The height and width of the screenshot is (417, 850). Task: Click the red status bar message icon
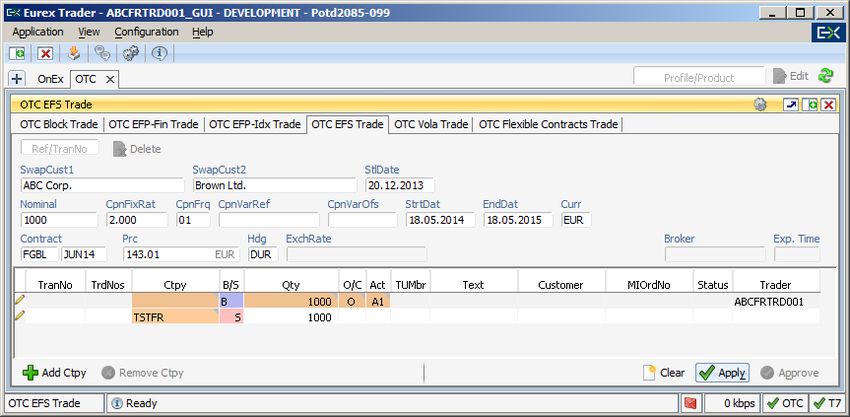click(690, 403)
